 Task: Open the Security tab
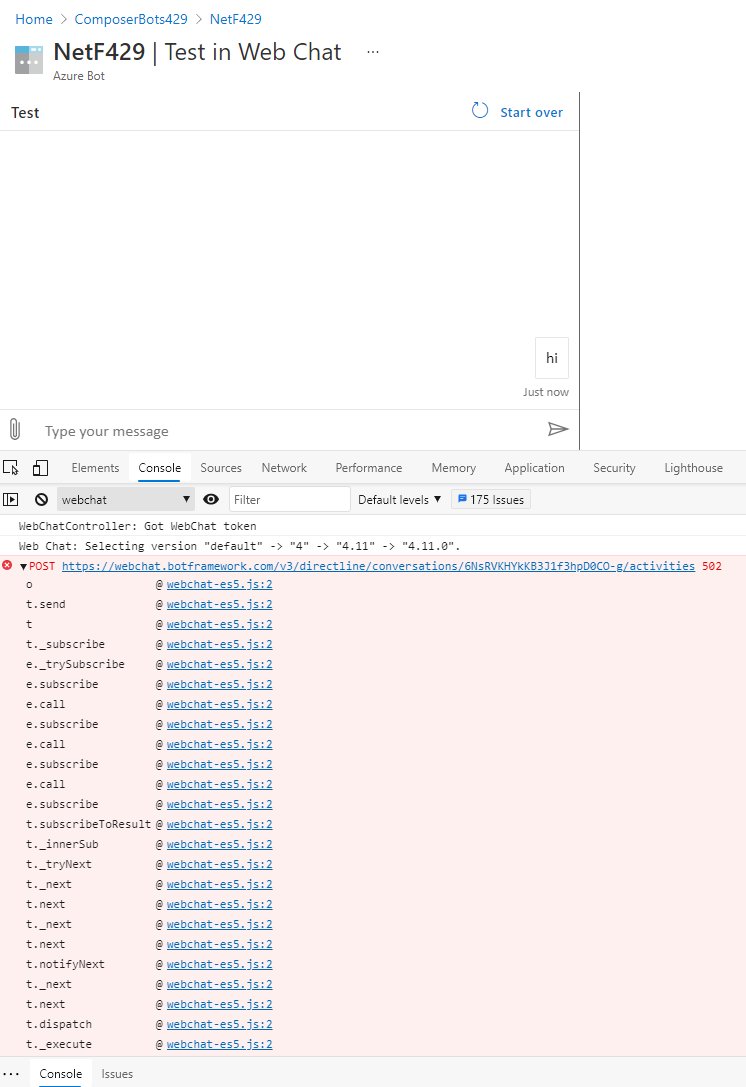[x=614, y=468]
